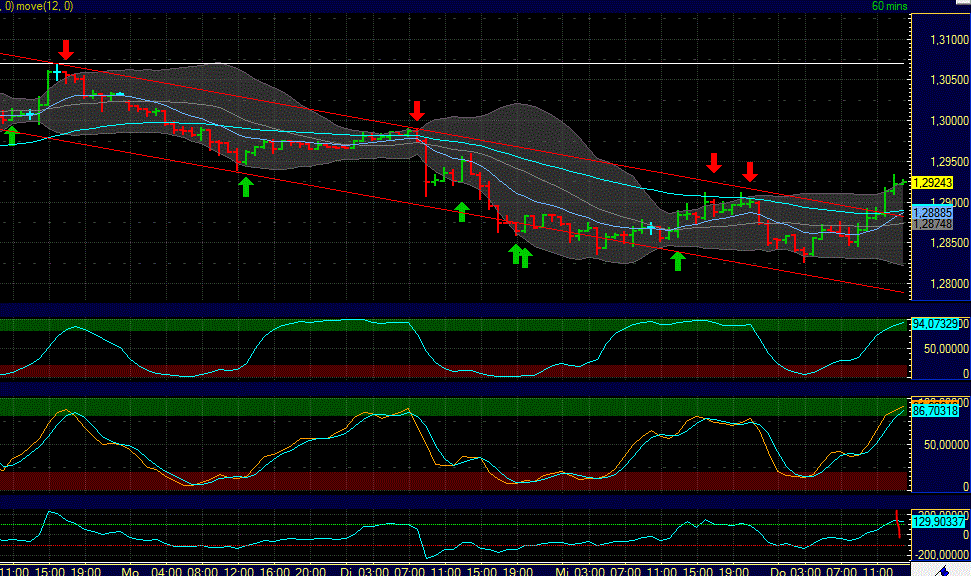The image size is (971, 576).
Task: Select the 86,70318 indicator value box
Action: click(936, 410)
